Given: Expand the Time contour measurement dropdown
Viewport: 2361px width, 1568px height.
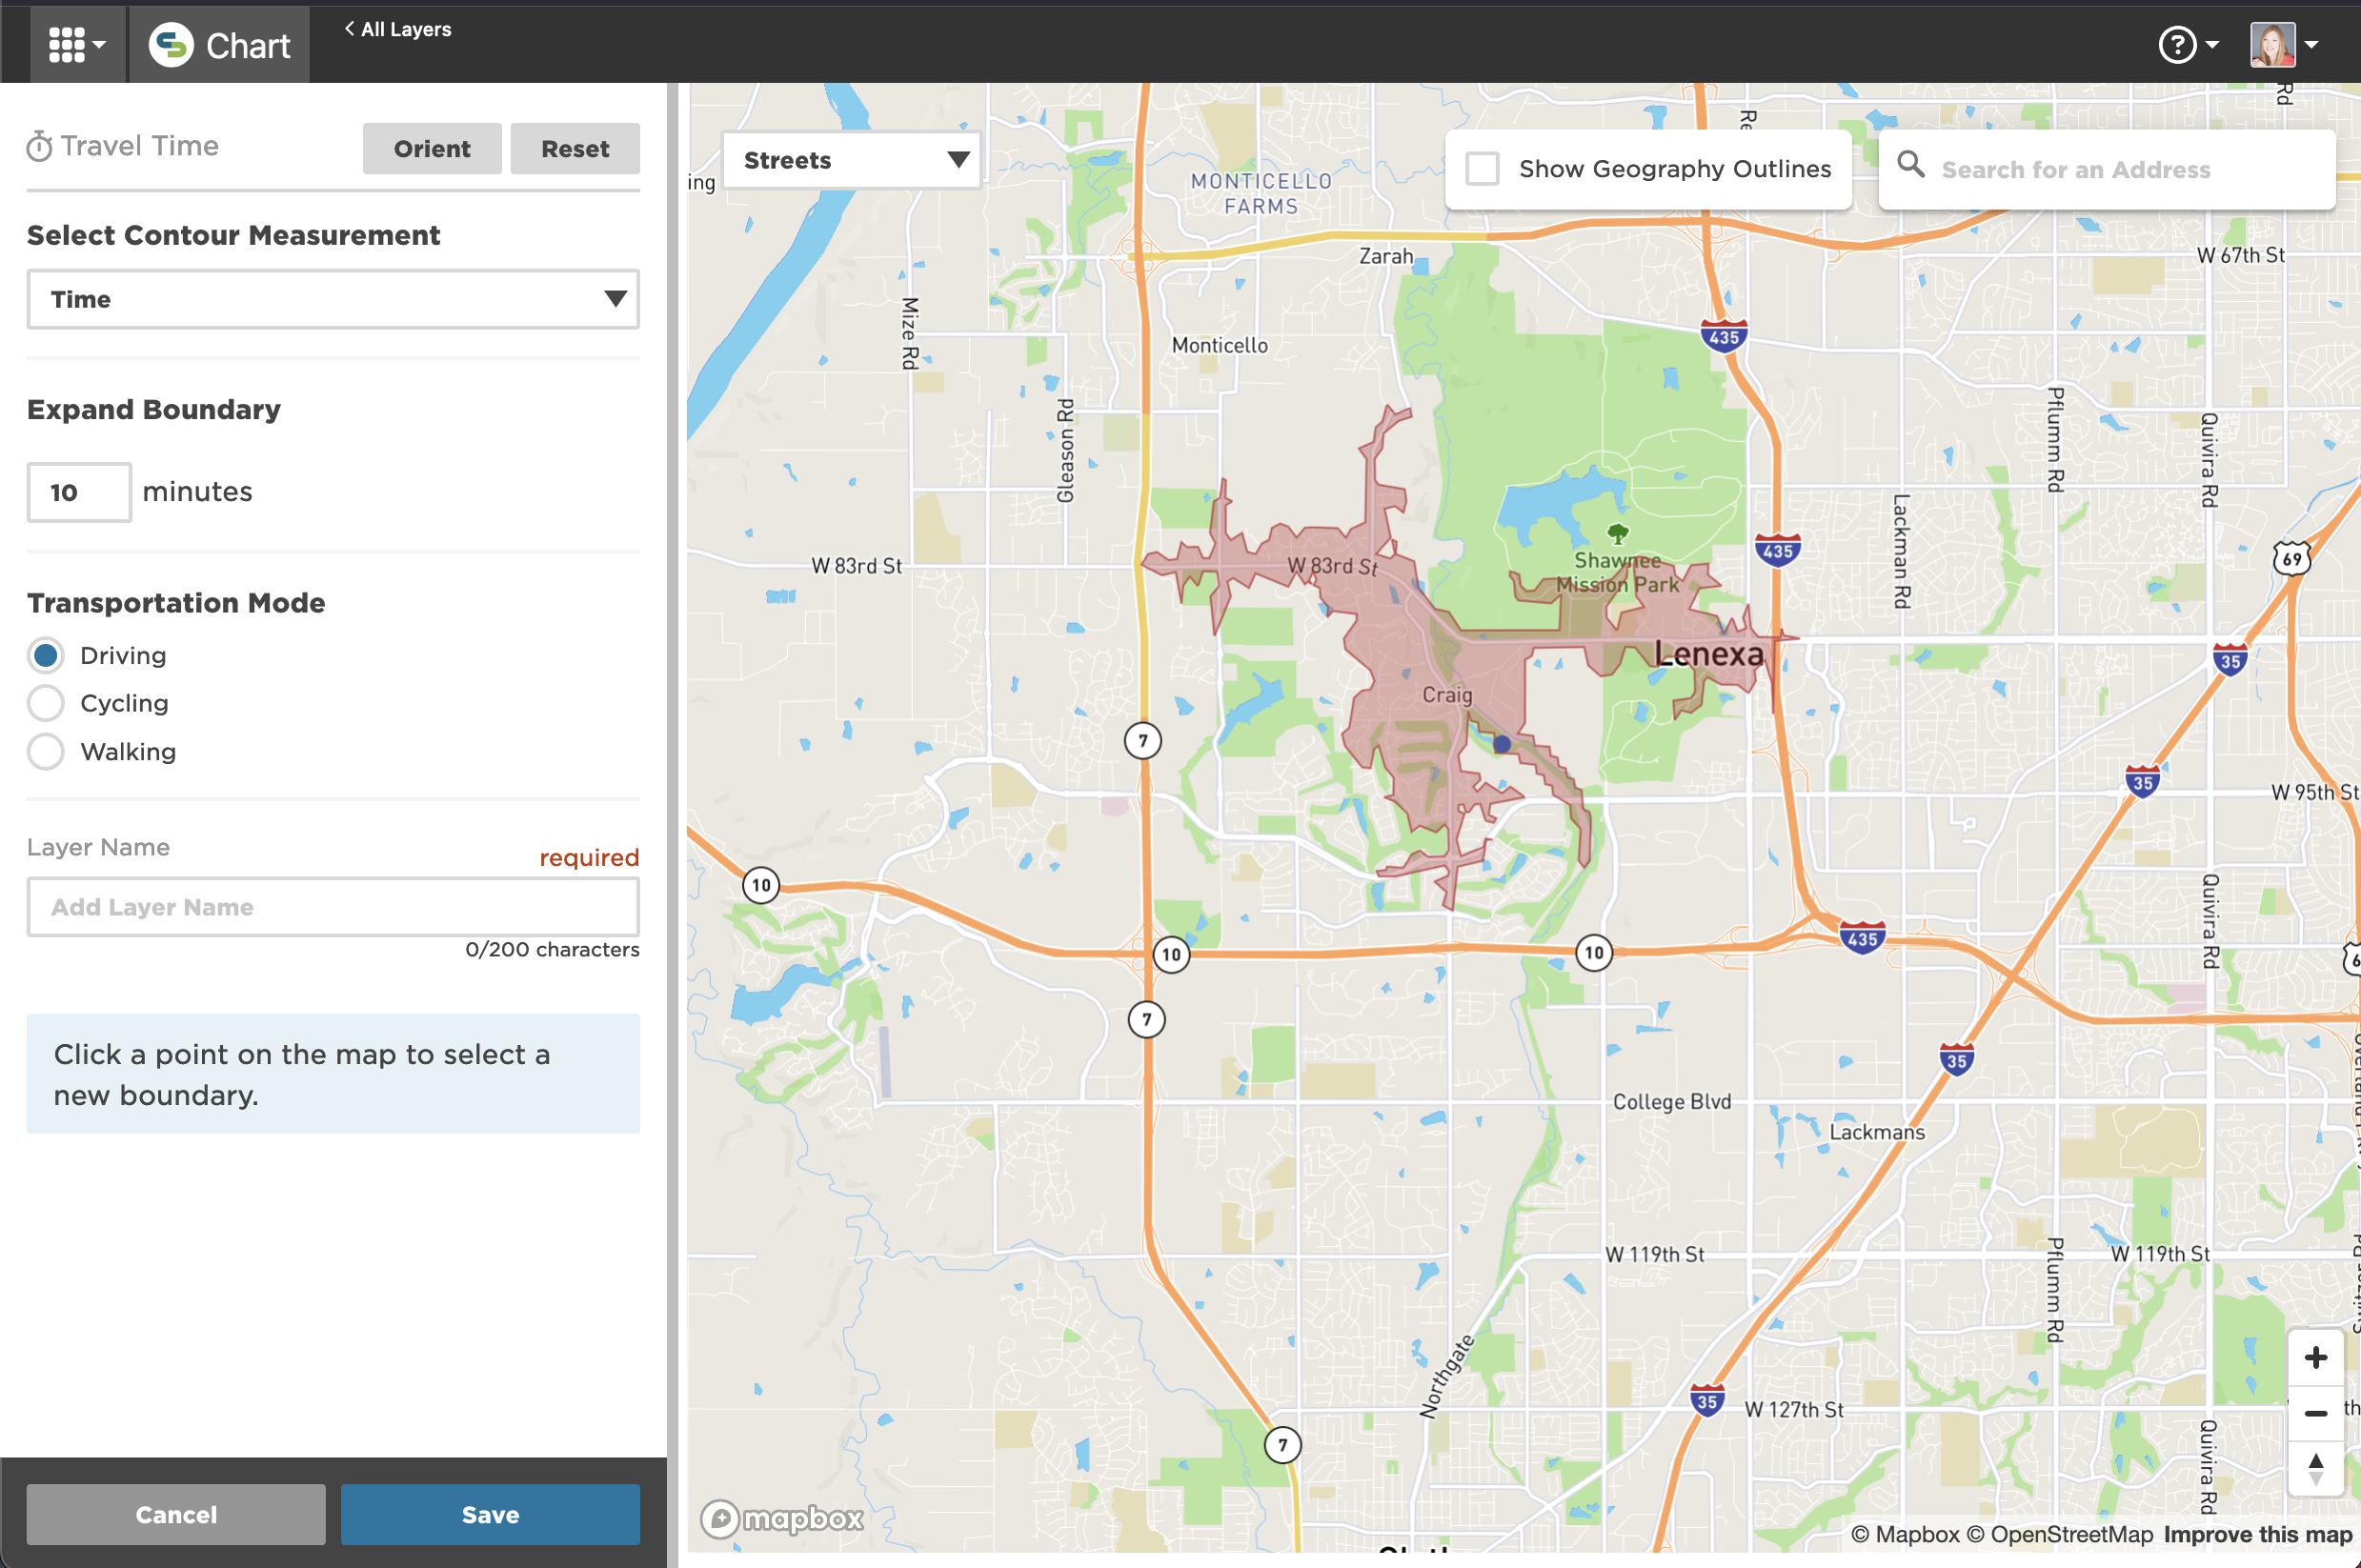Looking at the screenshot, I should (x=333, y=299).
